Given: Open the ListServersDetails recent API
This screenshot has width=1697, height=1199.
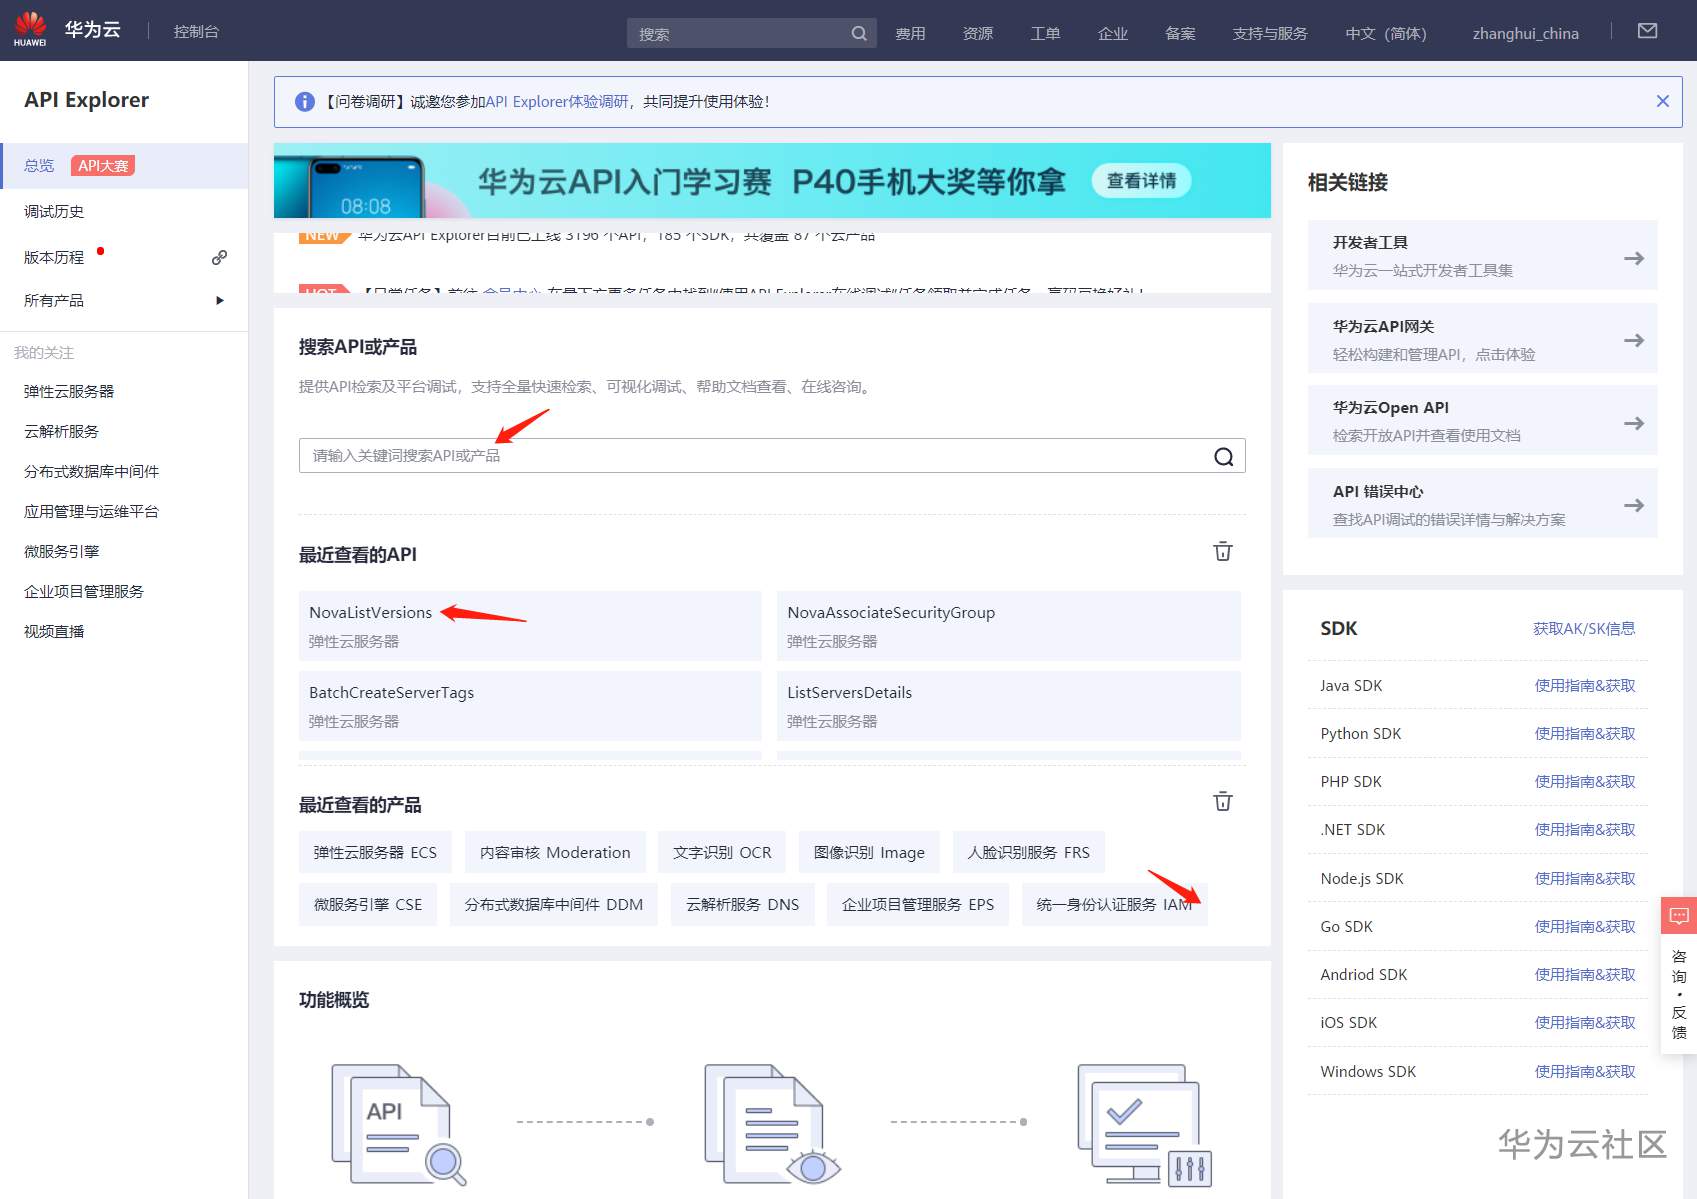Looking at the screenshot, I should (x=1009, y=706).
